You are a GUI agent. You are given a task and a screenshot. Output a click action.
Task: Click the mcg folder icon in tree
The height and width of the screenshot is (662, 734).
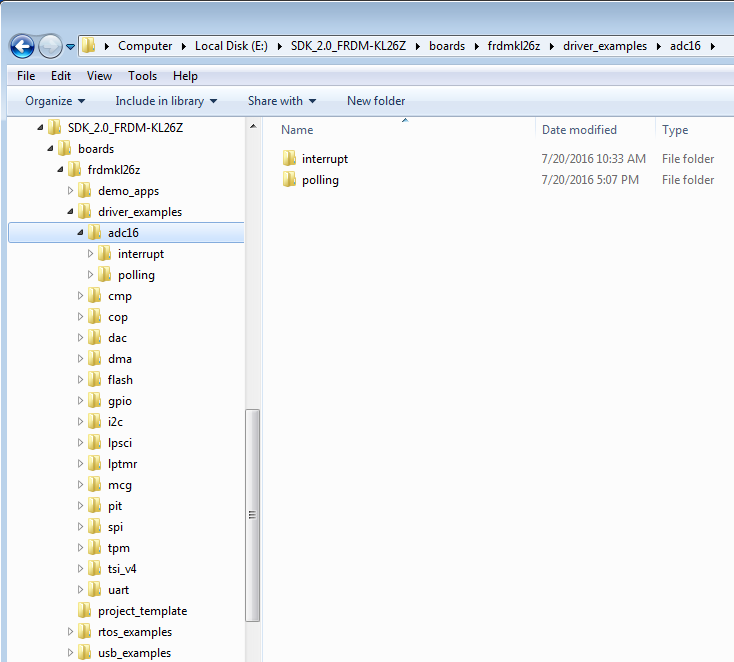(95, 485)
